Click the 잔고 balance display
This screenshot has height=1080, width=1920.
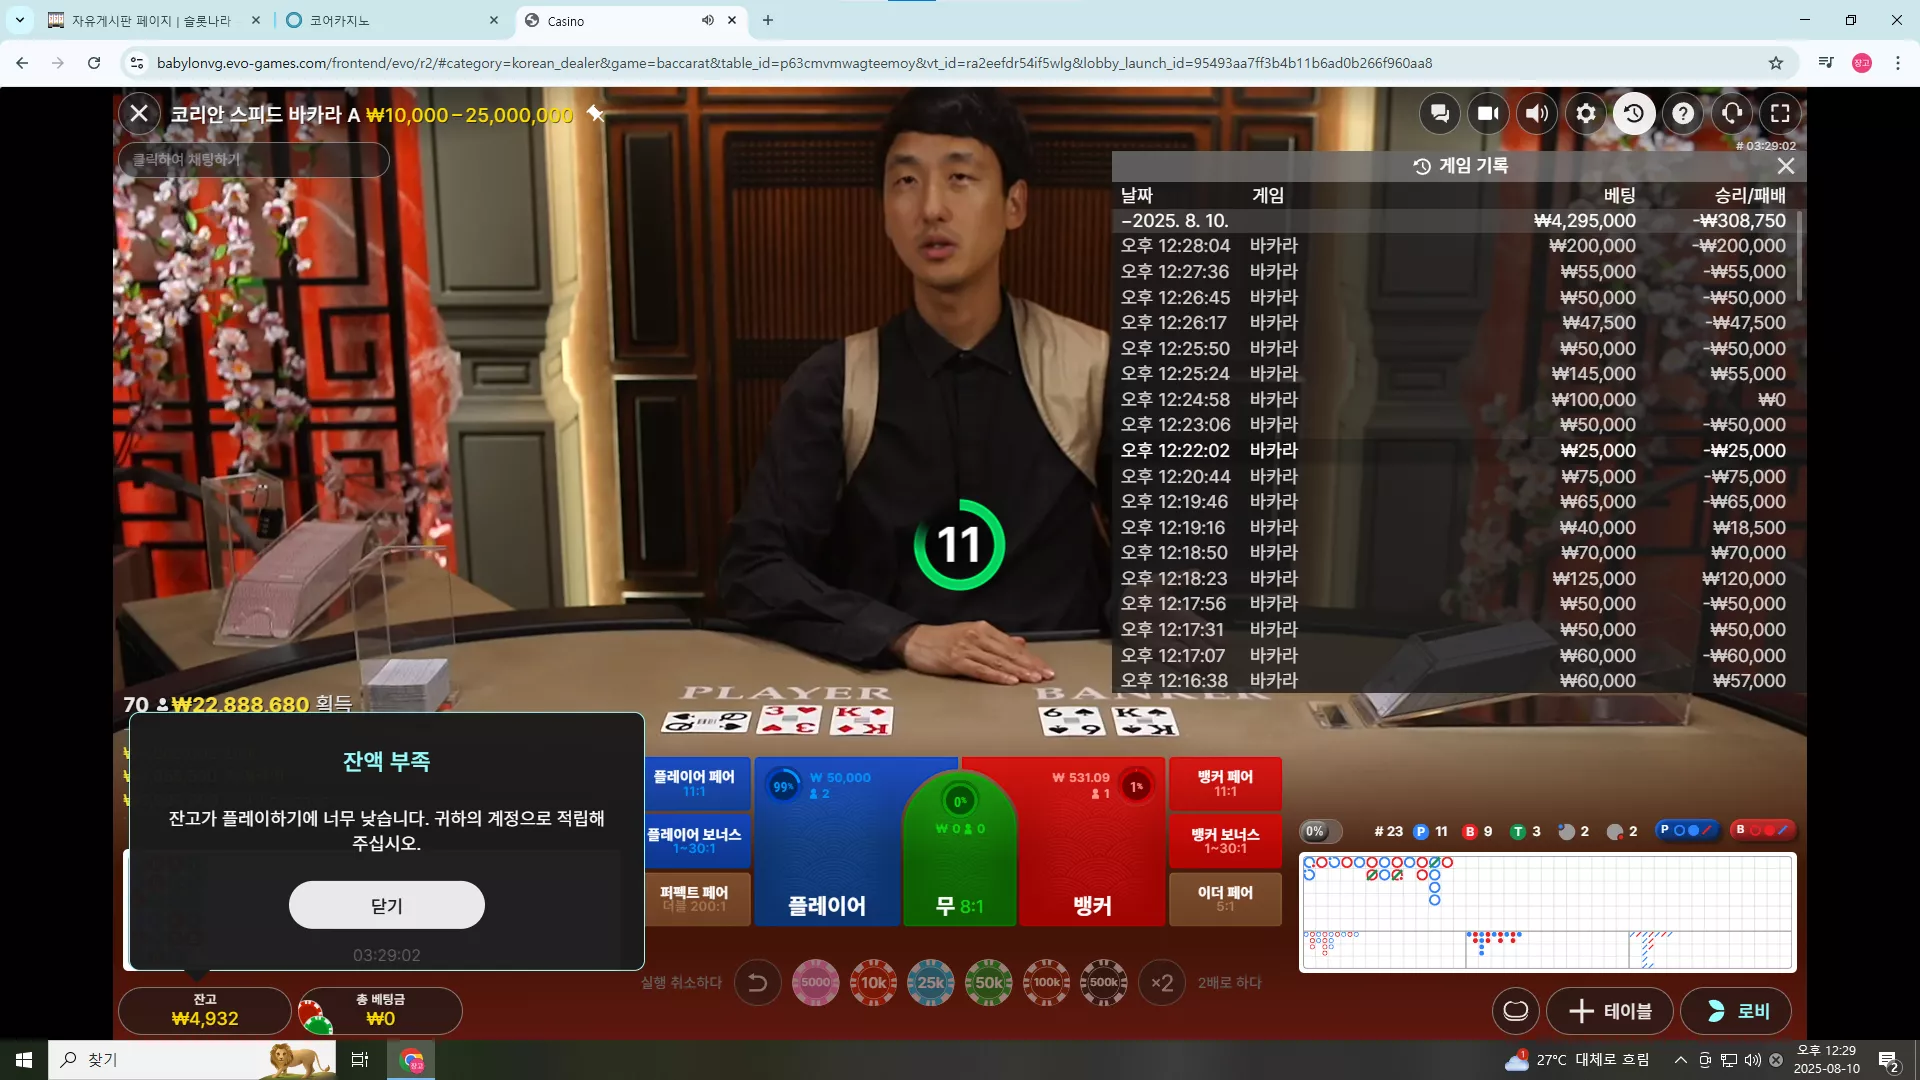tap(205, 1011)
